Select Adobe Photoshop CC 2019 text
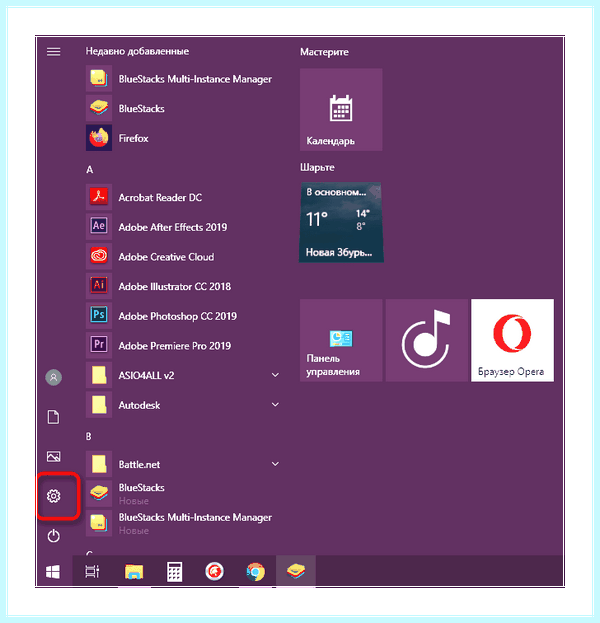600x623 pixels. (178, 316)
